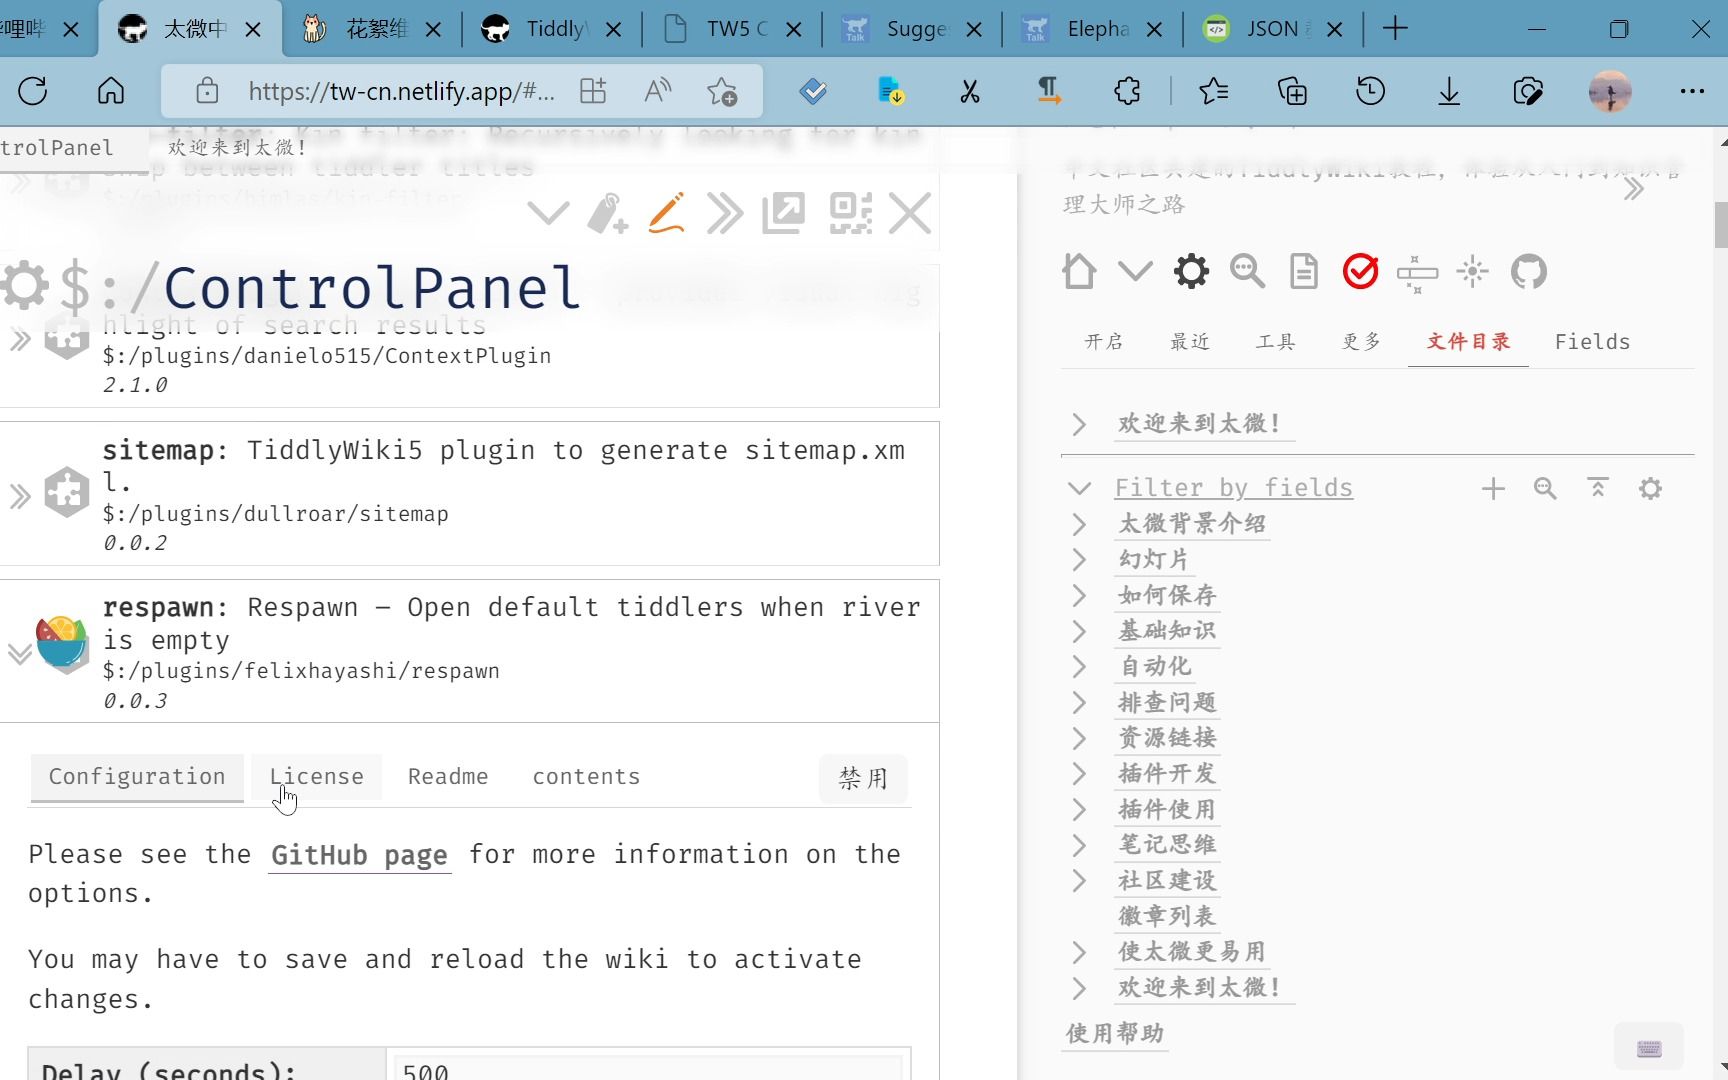Create new tiddler via sidebar document icon
Screen dimensions: 1728x1080
coord(1304,271)
